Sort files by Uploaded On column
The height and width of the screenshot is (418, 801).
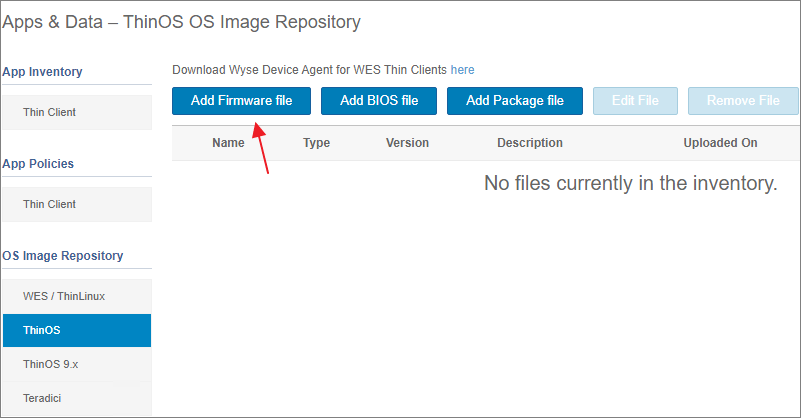(720, 143)
